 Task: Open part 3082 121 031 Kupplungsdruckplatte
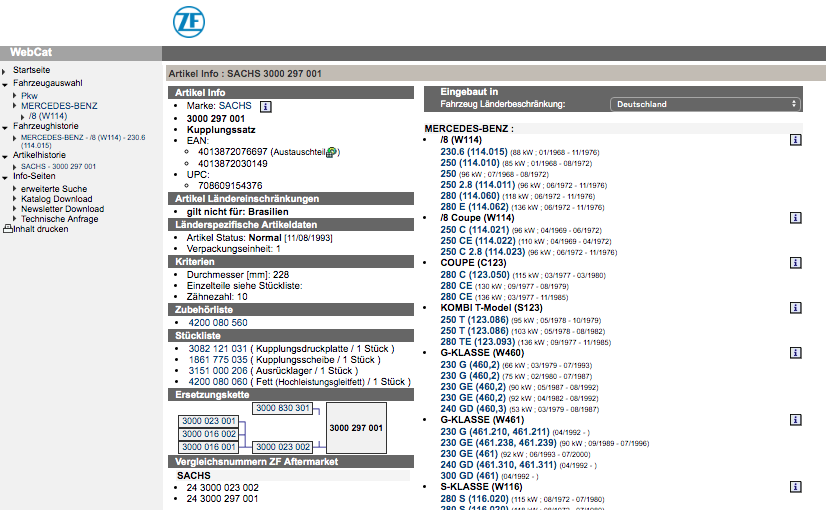coord(218,349)
